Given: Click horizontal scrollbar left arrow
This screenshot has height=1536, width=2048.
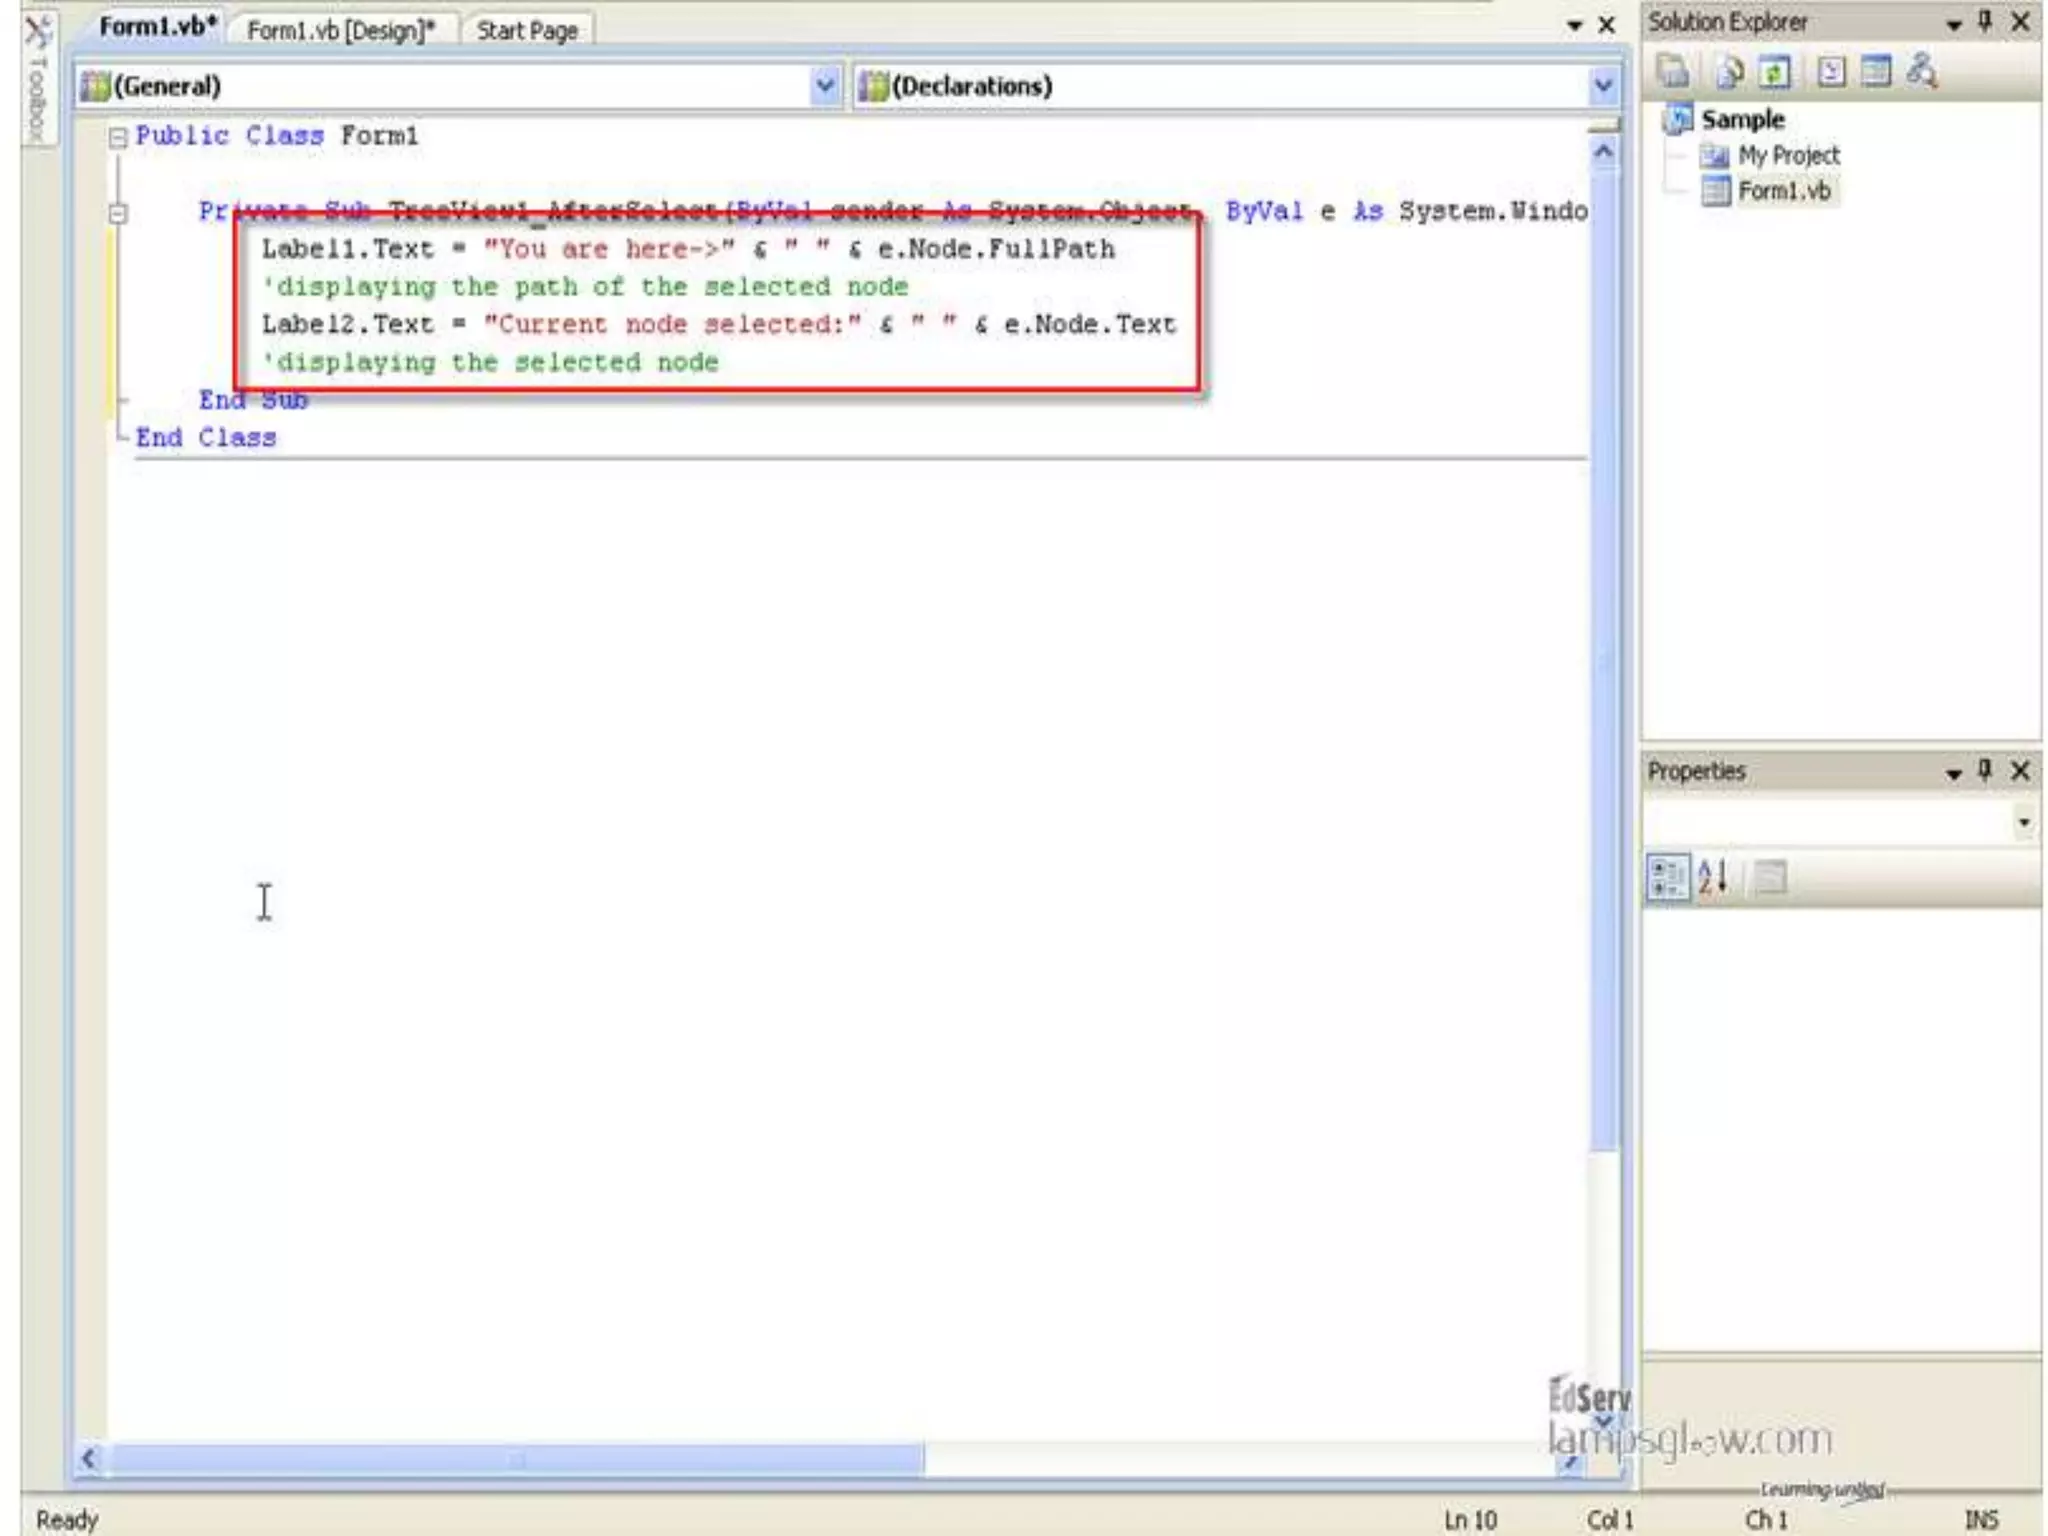Looking at the screenshot, I should click(x=89, y=1458).
